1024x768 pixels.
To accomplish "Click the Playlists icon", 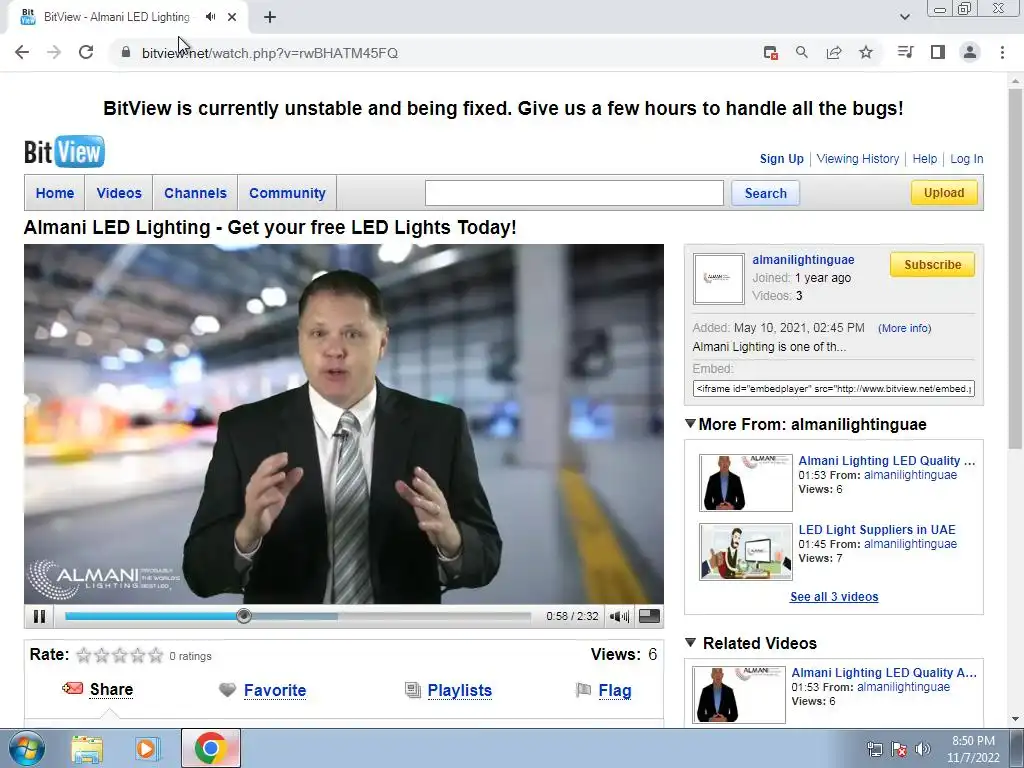I will (x=413, y=690).
